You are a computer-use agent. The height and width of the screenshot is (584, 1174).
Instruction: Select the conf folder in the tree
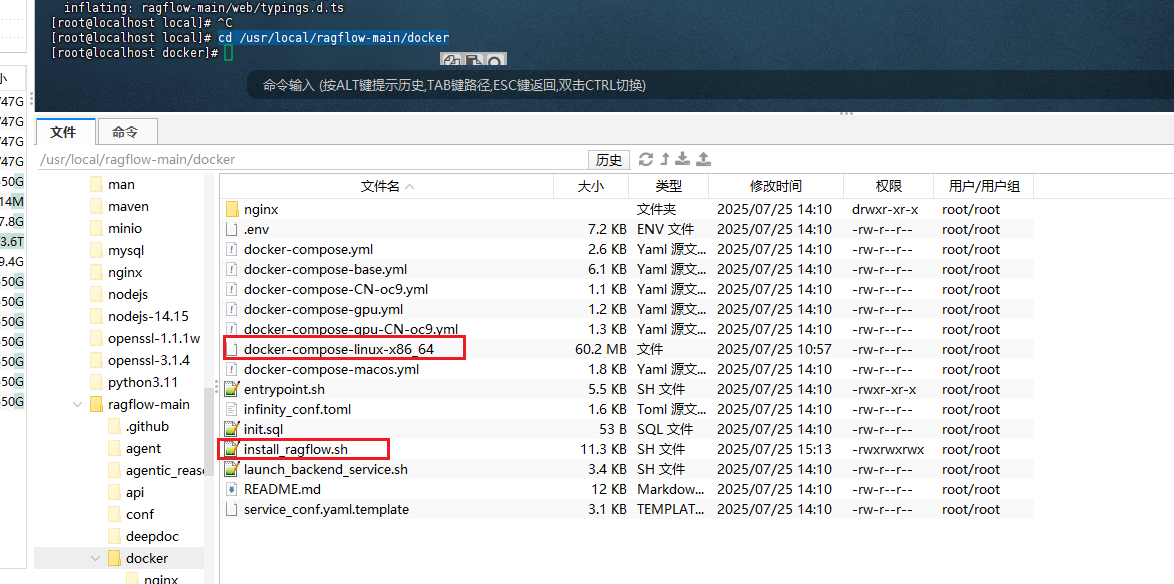(x=139, y=514)
